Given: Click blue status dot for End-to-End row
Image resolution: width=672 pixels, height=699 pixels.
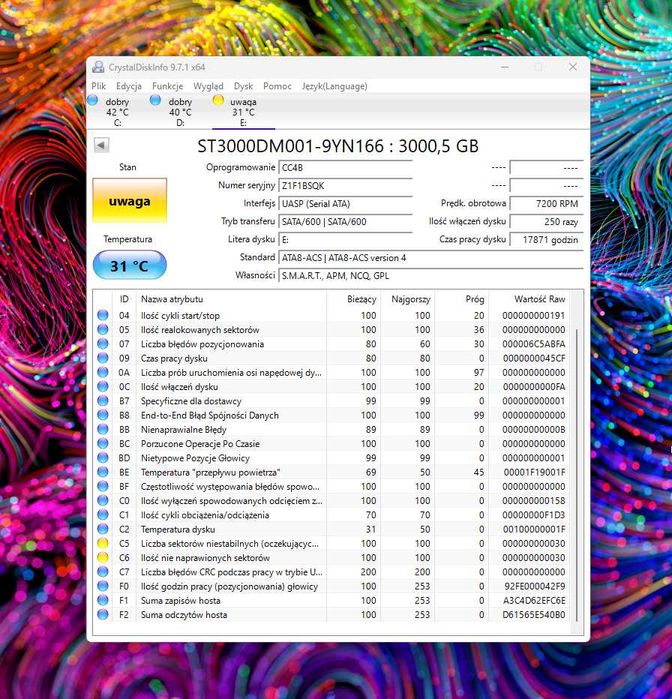Looking at the screenshot, I should point(103,415).
